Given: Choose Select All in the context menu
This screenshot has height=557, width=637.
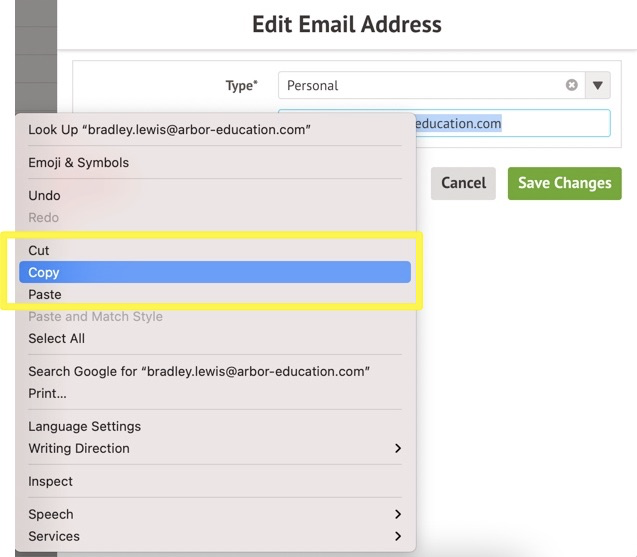Looking at the screenshot, I should tap(57, 338).
